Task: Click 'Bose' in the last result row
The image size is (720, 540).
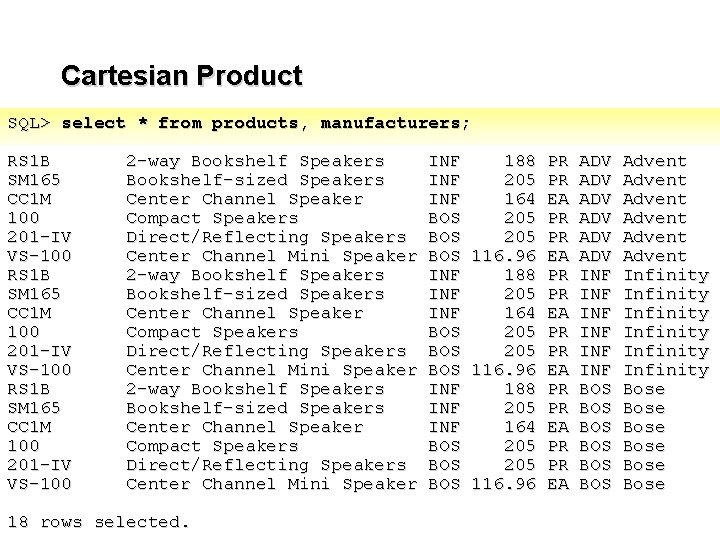Action: pyautogui.click(x=644, y=484)
